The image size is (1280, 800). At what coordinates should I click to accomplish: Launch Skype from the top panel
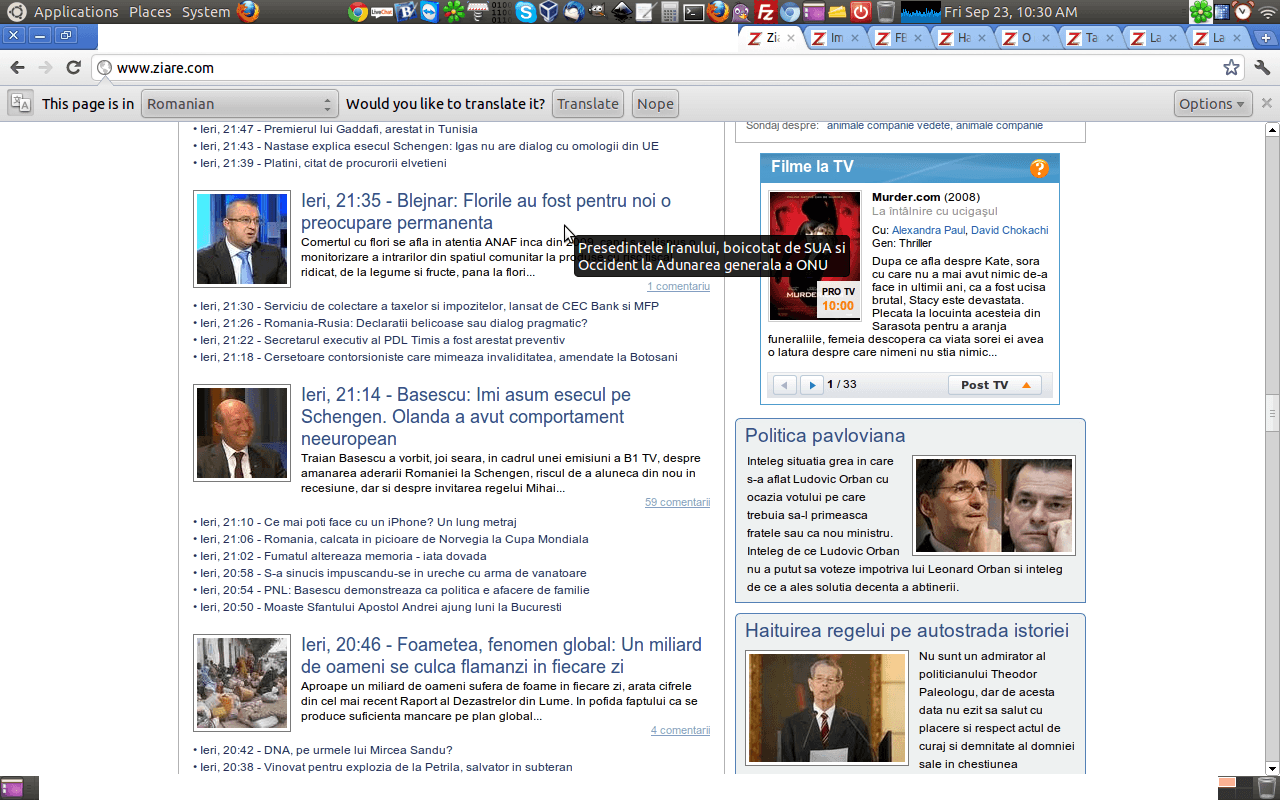click(526, 12)
